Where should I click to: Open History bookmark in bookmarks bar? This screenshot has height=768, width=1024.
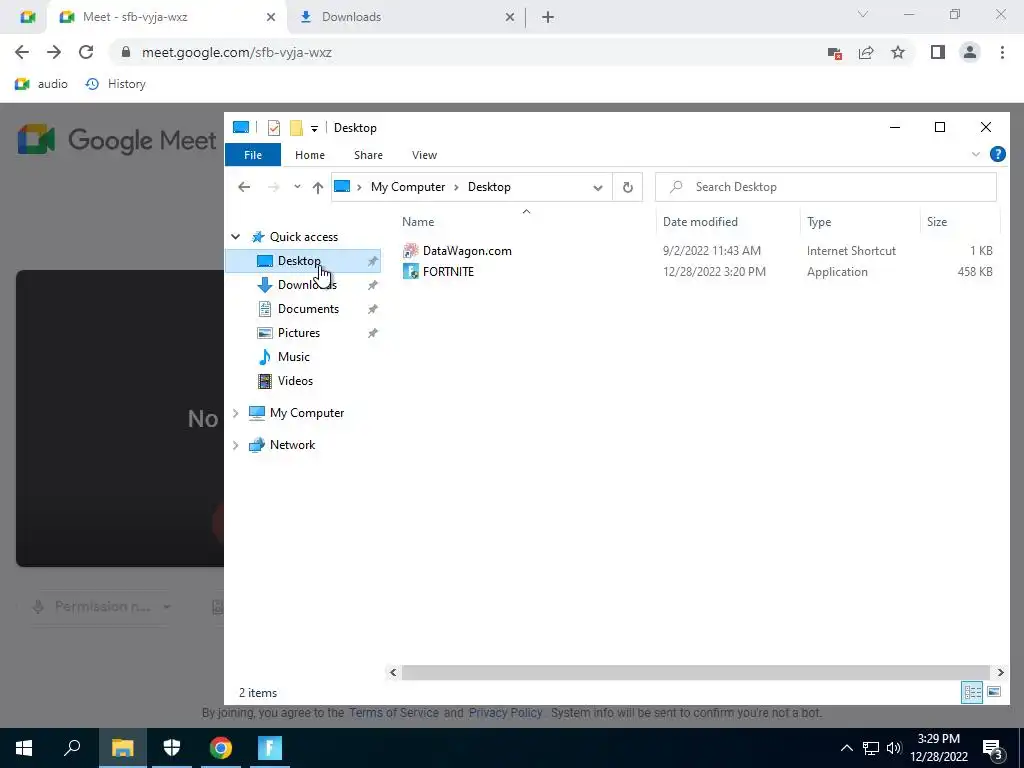pos(116,84)
